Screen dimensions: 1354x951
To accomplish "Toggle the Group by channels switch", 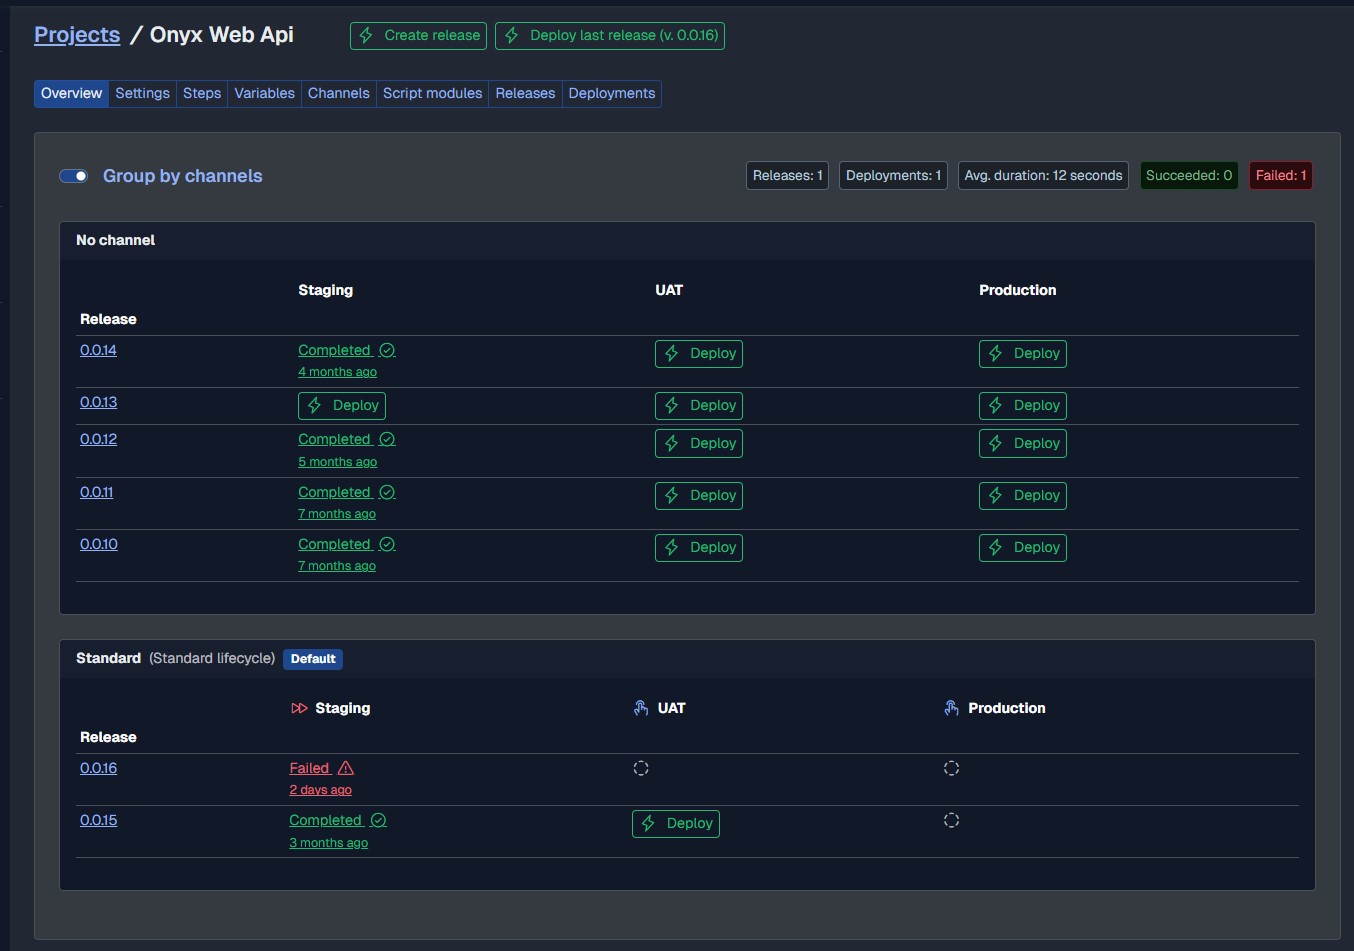I will (74, 176).
